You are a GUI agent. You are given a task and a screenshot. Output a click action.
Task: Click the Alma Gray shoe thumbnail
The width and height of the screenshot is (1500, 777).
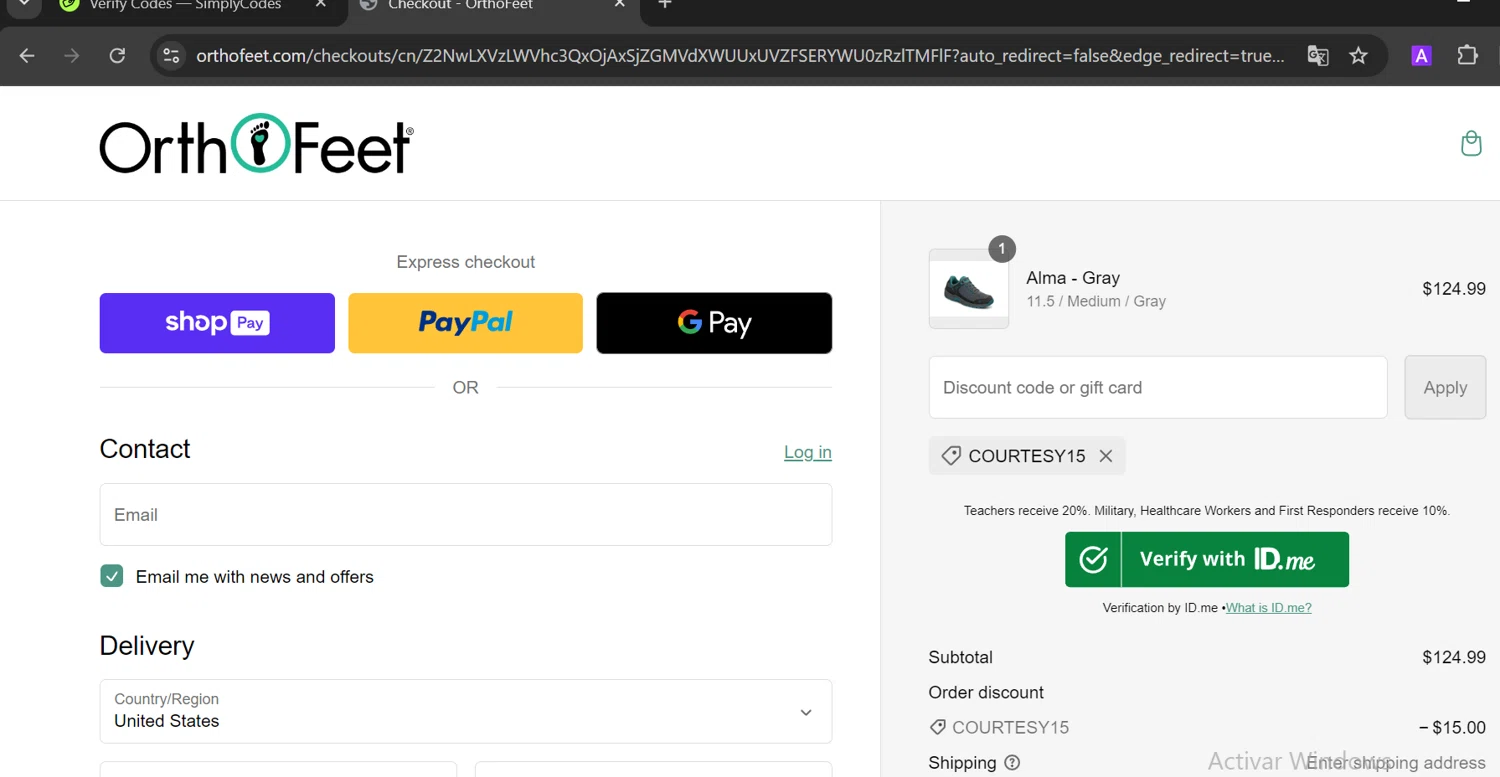(969, 289)
